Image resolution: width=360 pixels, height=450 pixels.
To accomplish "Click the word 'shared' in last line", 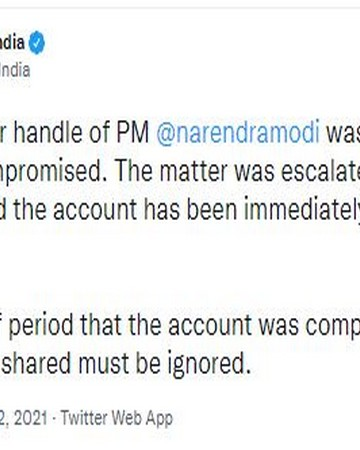I will pos(37,362).
